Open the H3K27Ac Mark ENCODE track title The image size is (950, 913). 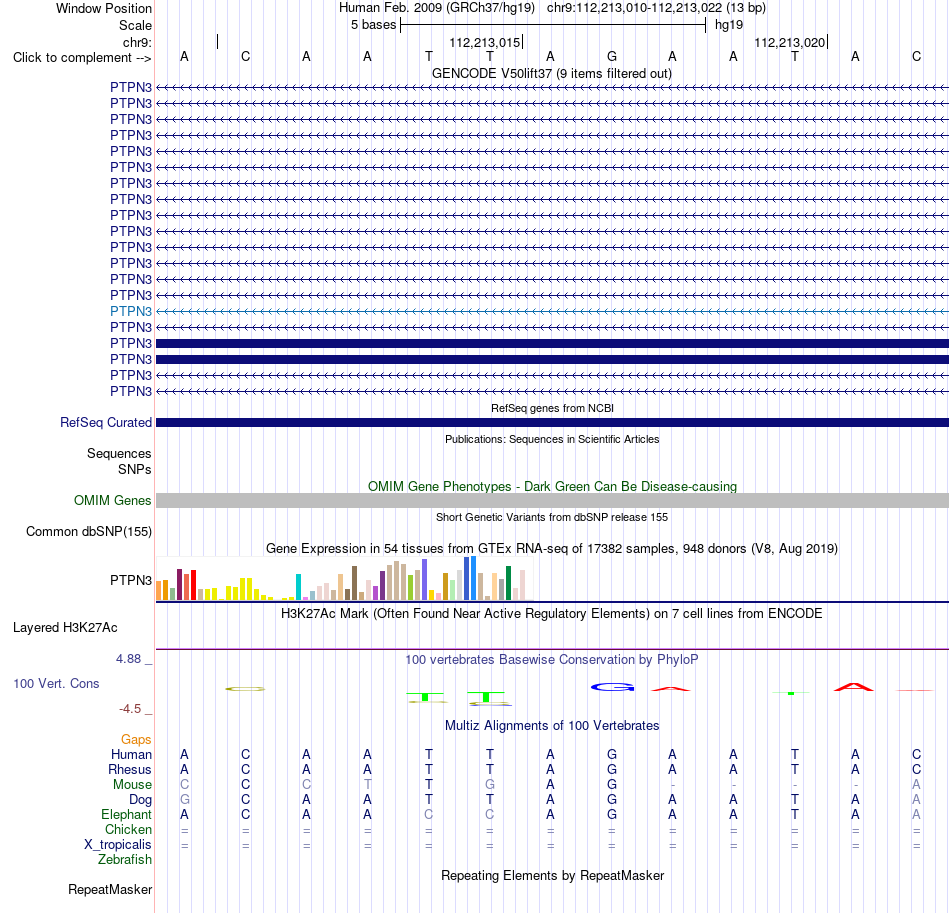click(x=552, y=614)
